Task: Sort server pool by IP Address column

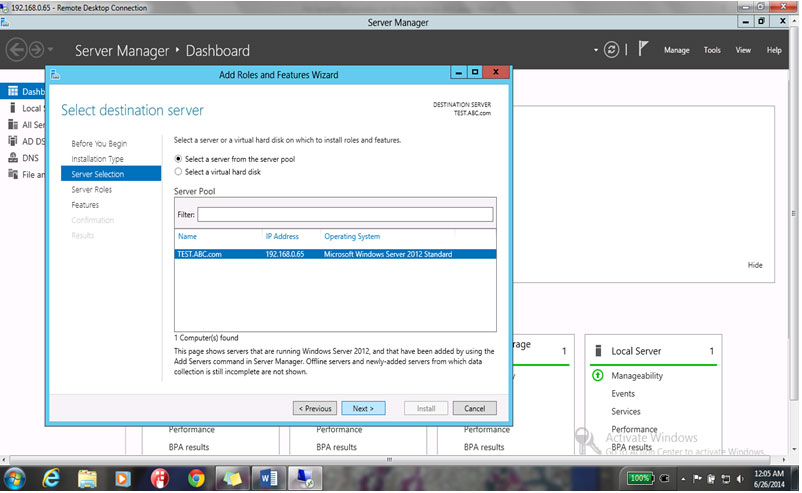Action: coord(282,236)
